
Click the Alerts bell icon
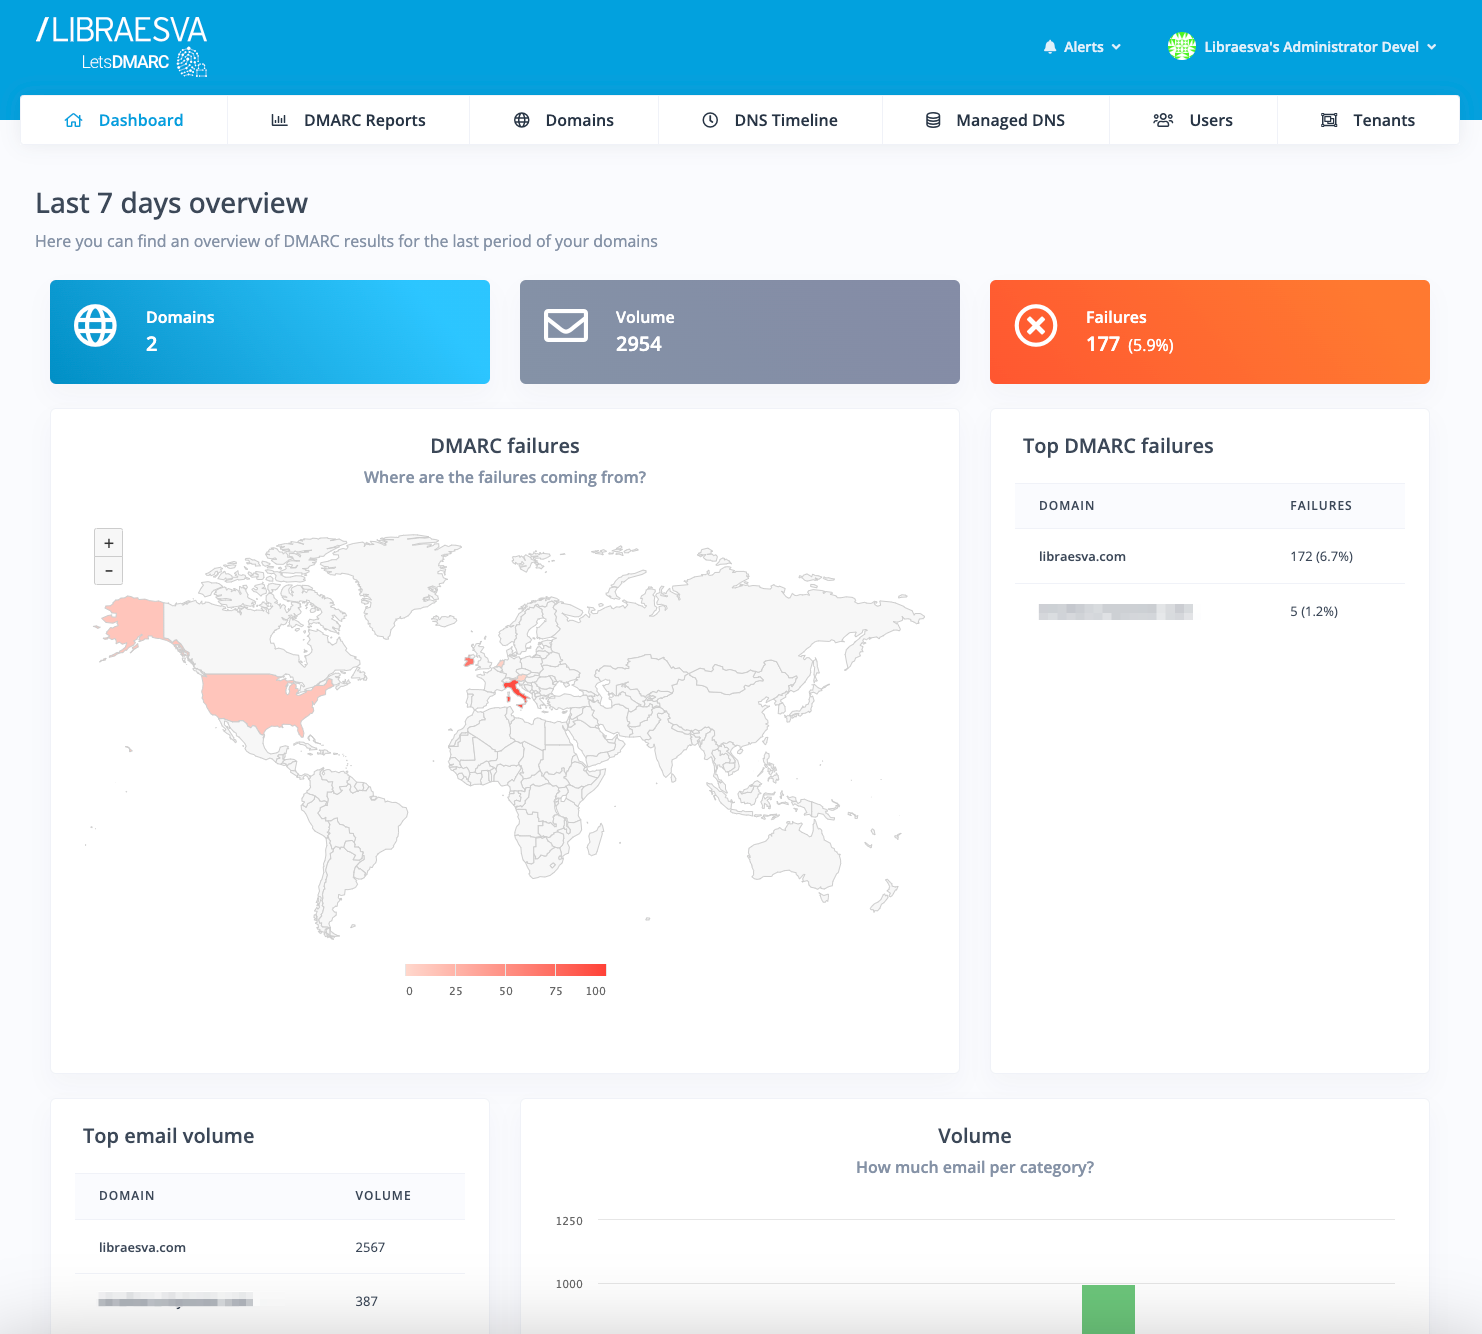tap(1050, 46)
